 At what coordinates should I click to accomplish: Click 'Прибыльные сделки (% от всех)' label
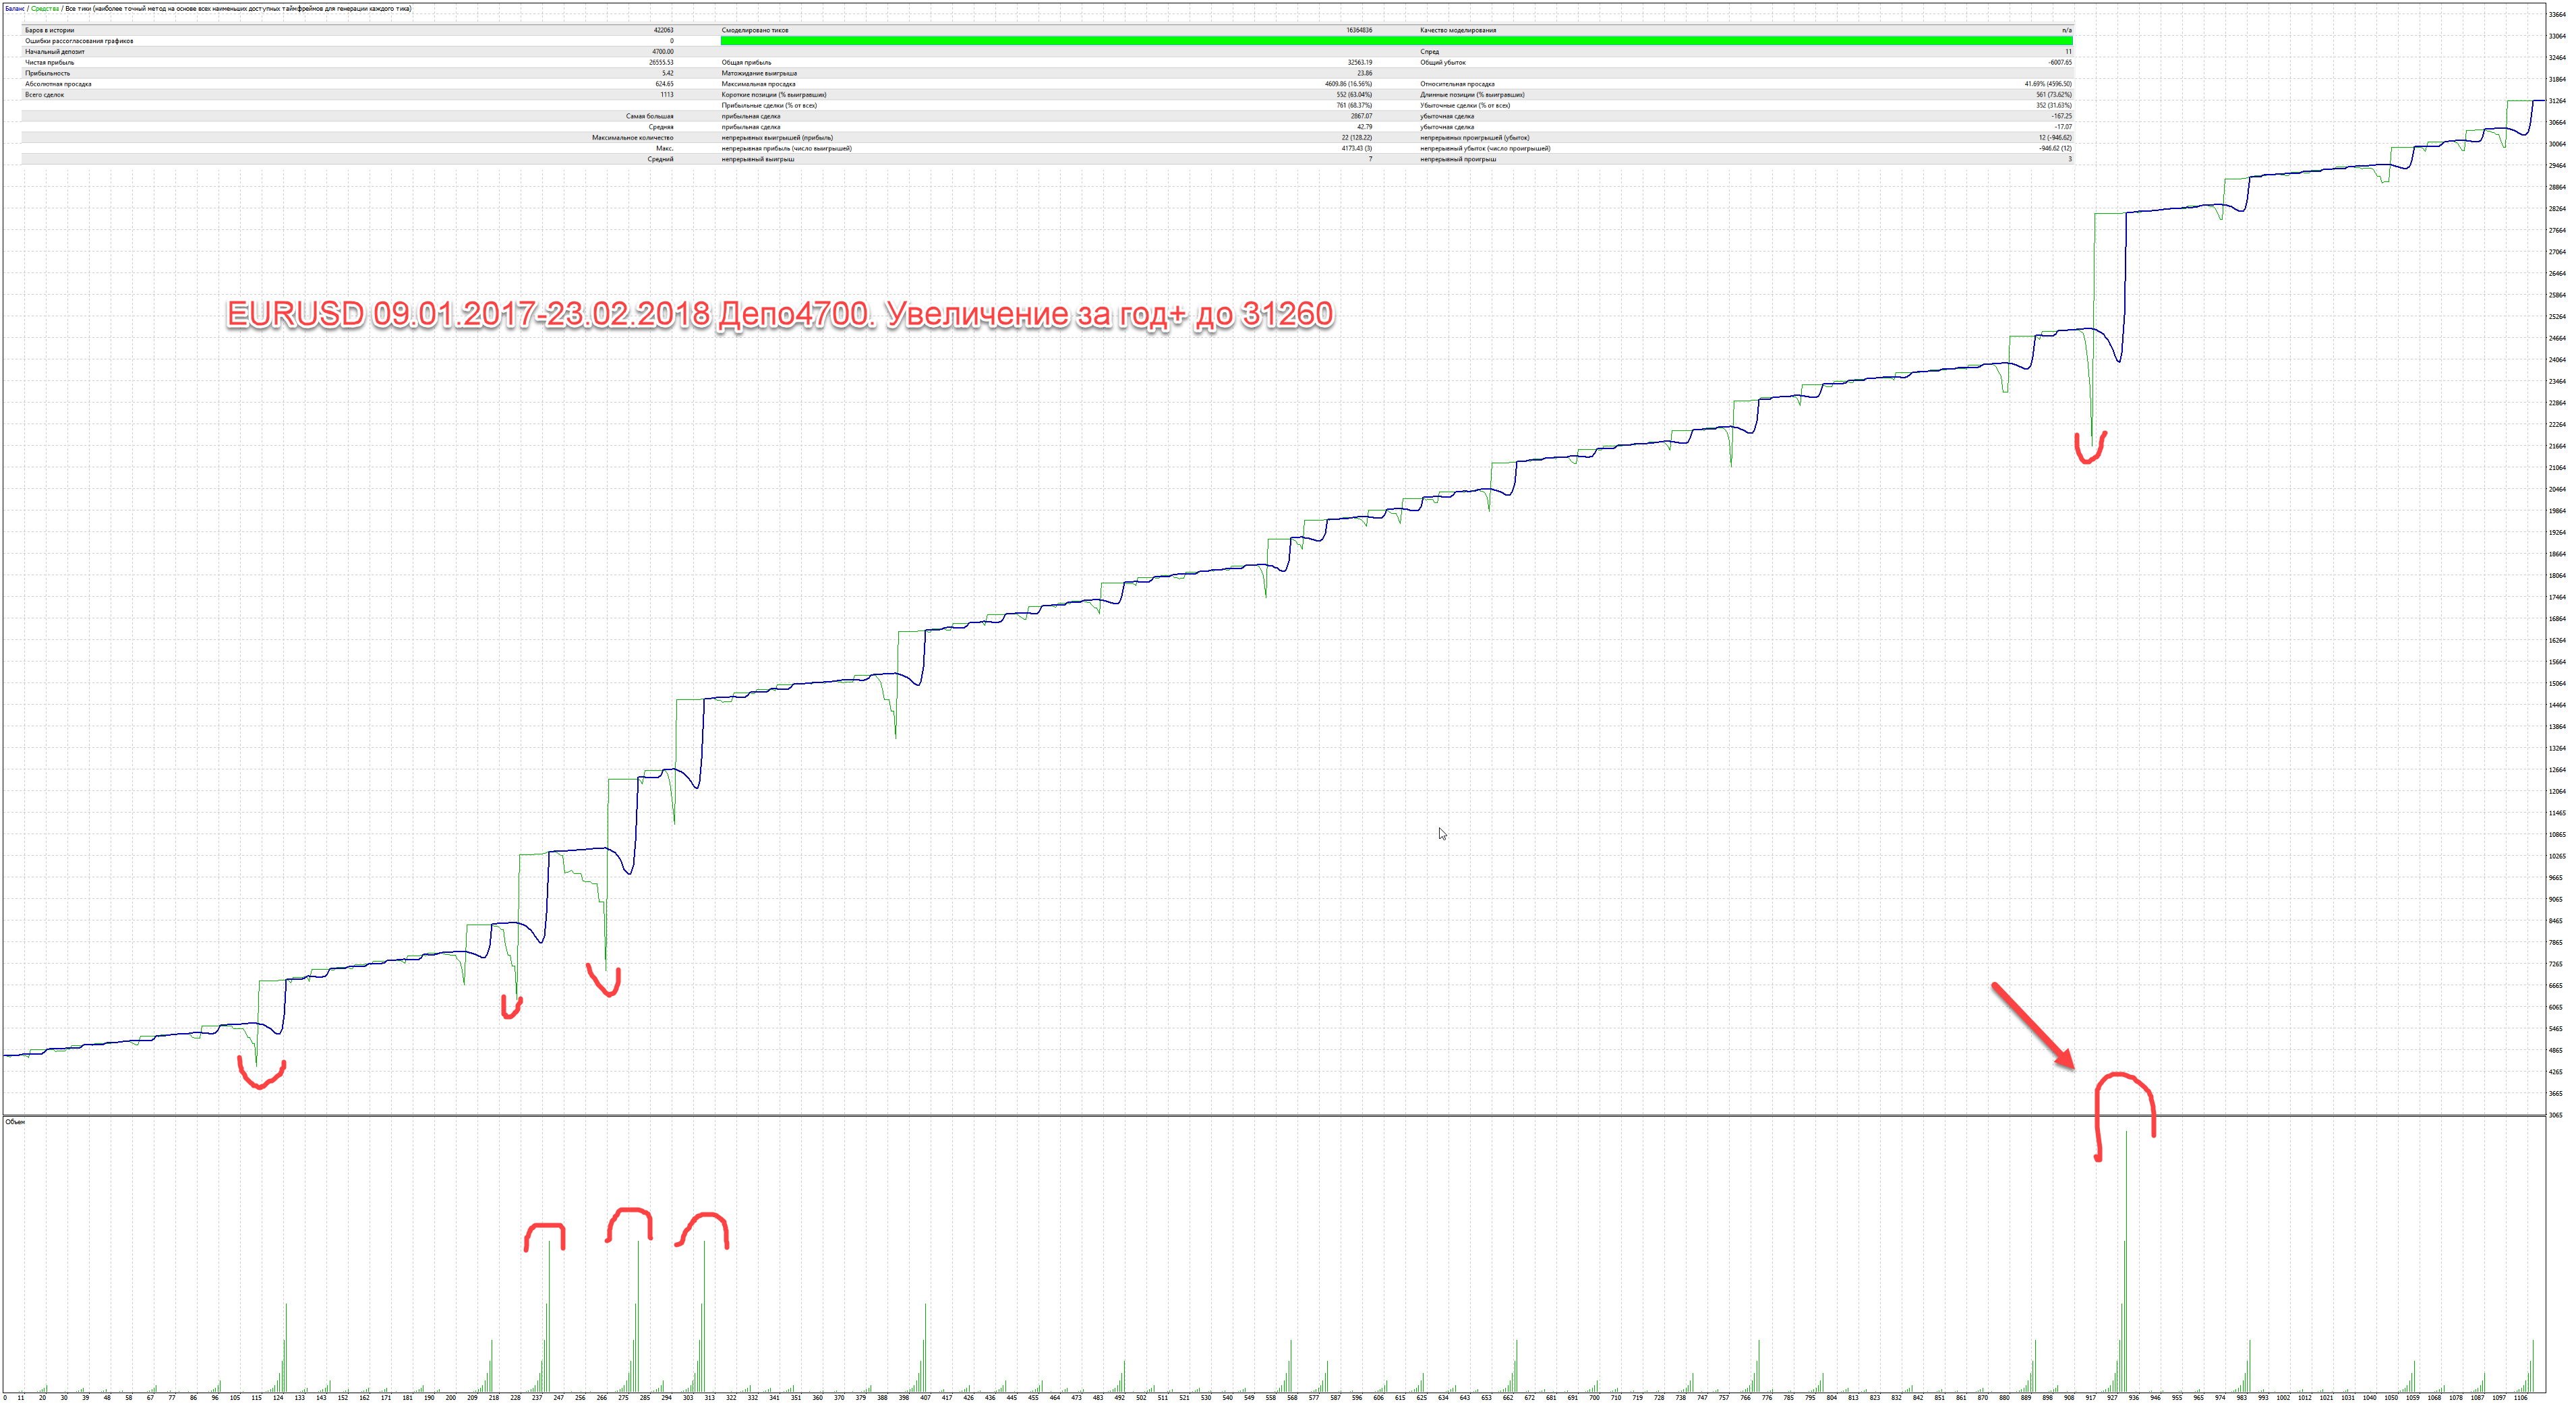coord(769,106)
